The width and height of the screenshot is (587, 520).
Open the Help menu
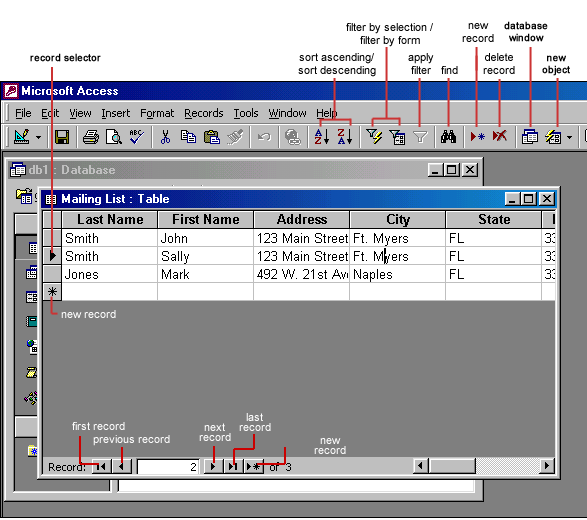point(326,113)
